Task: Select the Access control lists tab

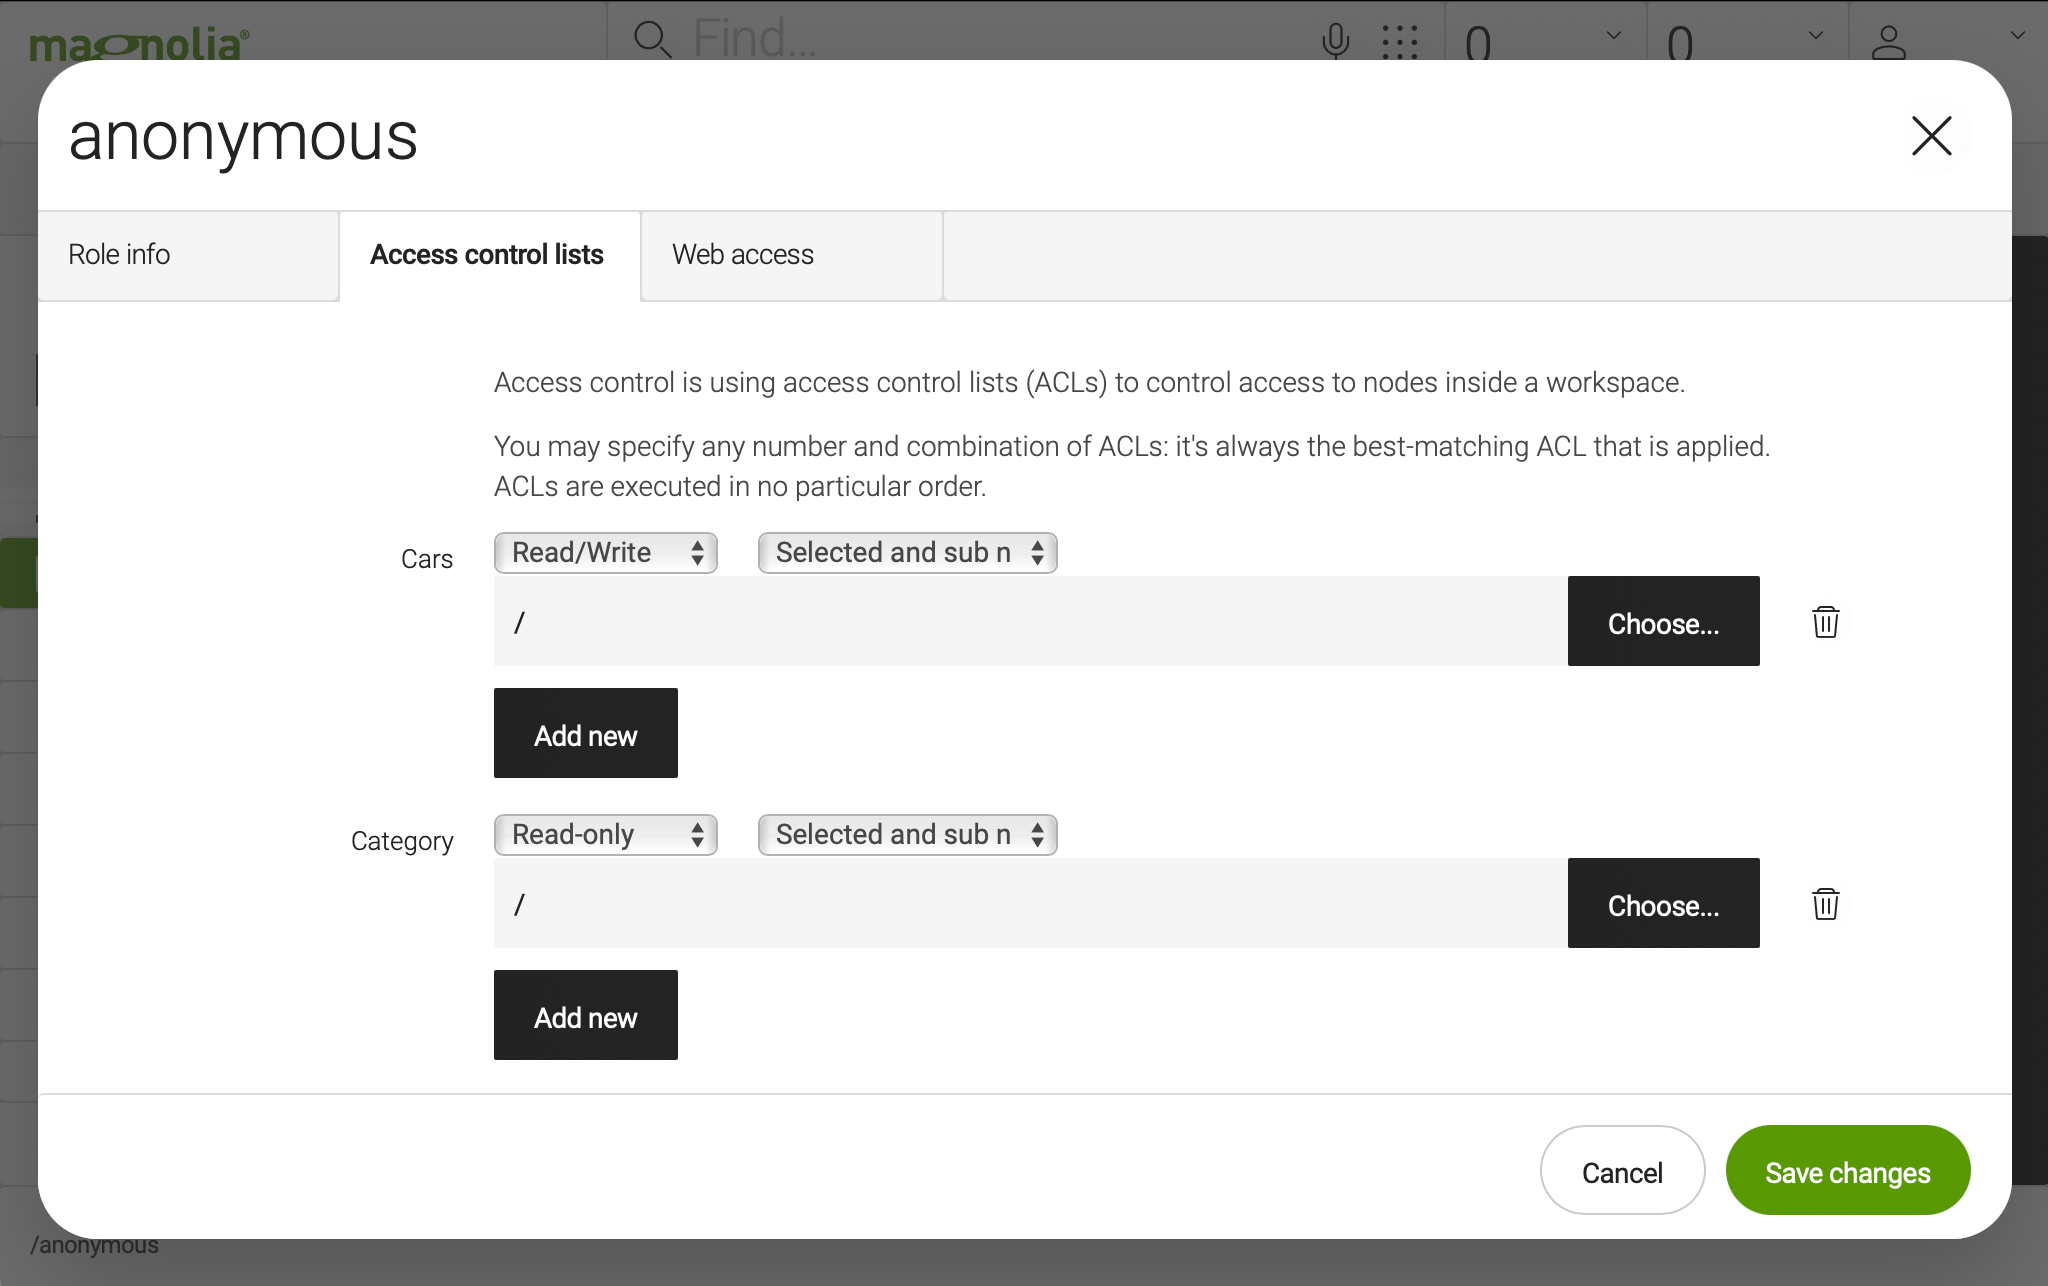Action: [488, 255]
